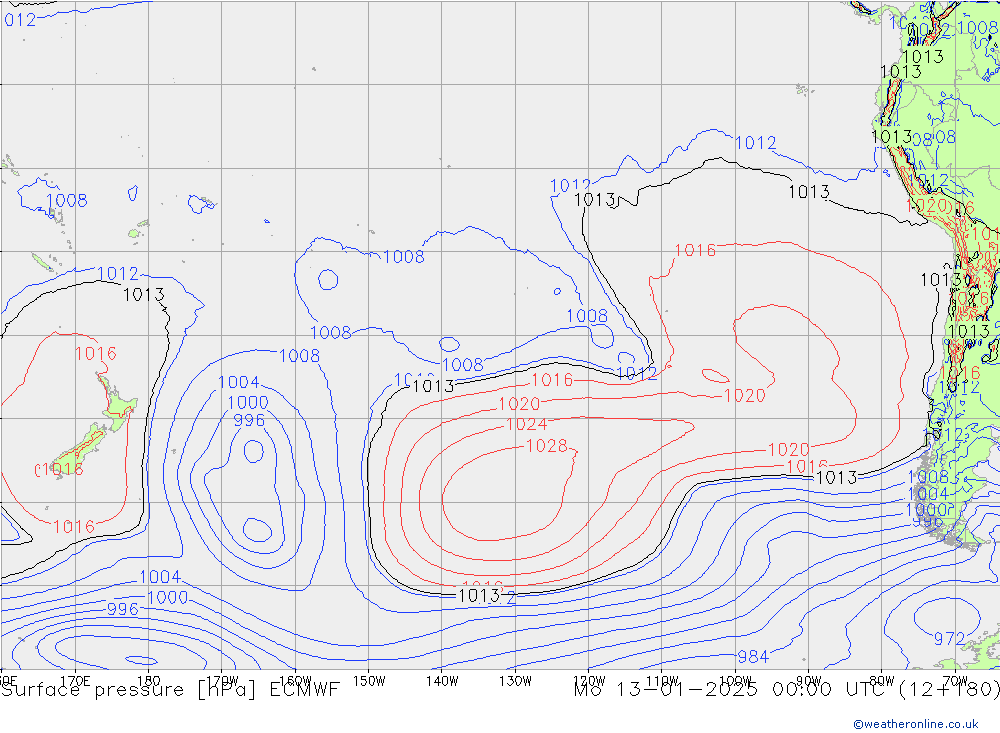This screenshot has width=1000, height=733.
Task: Click the blue 1004 label above the 1000 label at 170W
Action: 239,382
